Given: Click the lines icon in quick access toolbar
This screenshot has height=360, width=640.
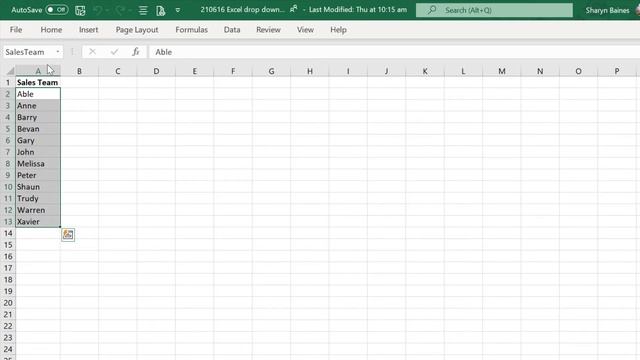Looking at the screenshot, I should [143, 10].
